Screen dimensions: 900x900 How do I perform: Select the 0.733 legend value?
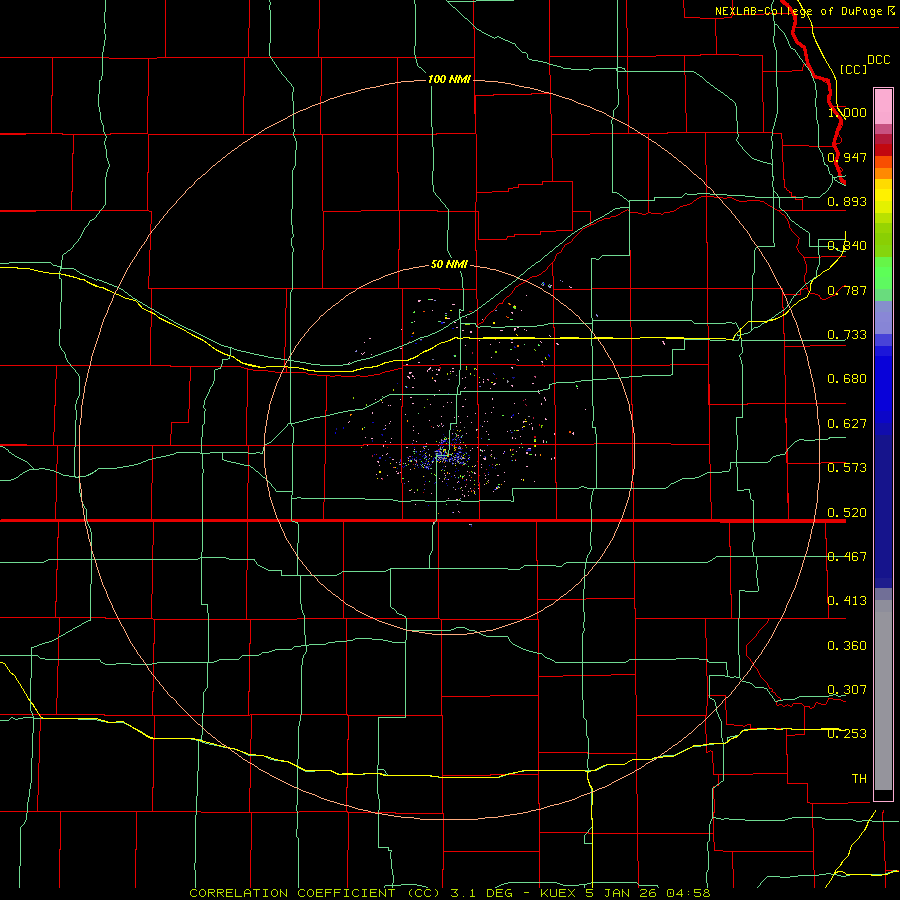[x=847, y=335]
